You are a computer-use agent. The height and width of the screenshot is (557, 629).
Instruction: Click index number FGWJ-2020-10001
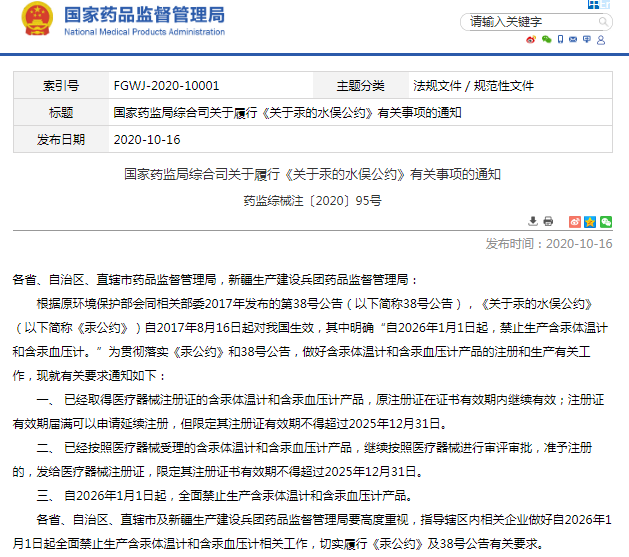point(166,86)
